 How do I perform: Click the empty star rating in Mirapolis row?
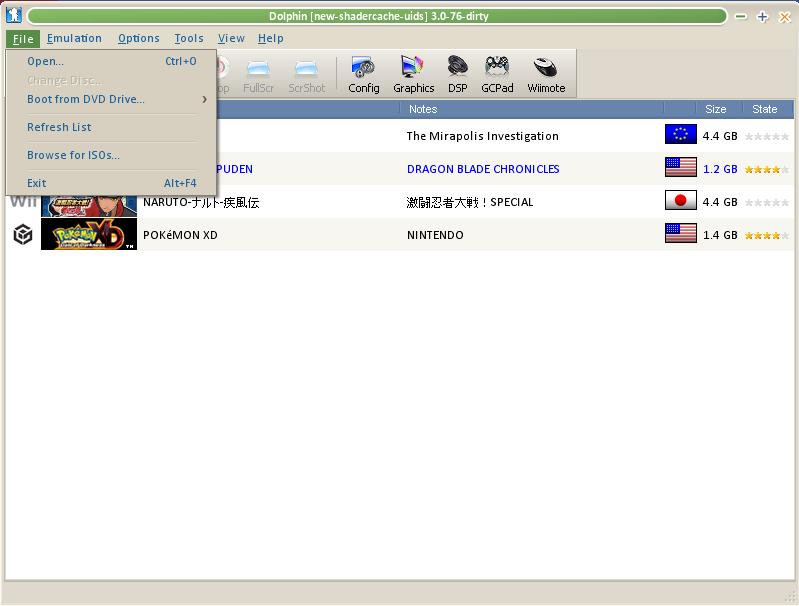pos(766,136)
